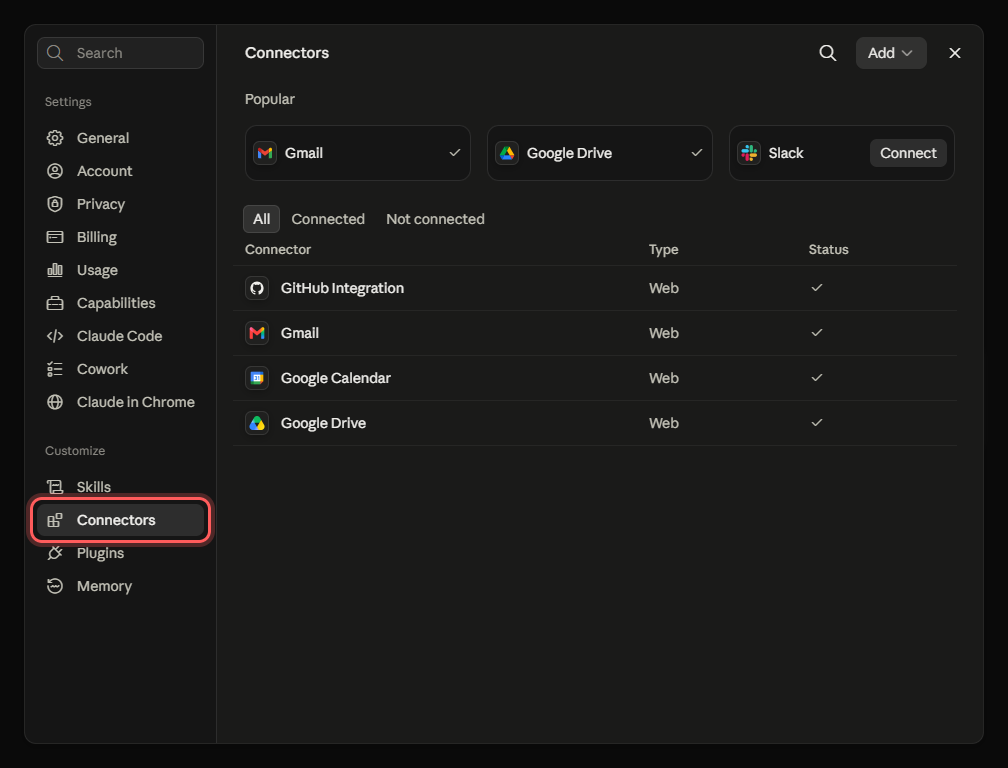Click the magnifier icon beside Add
This screenshot has width=1008, height=768.
[x=828, y=53]
